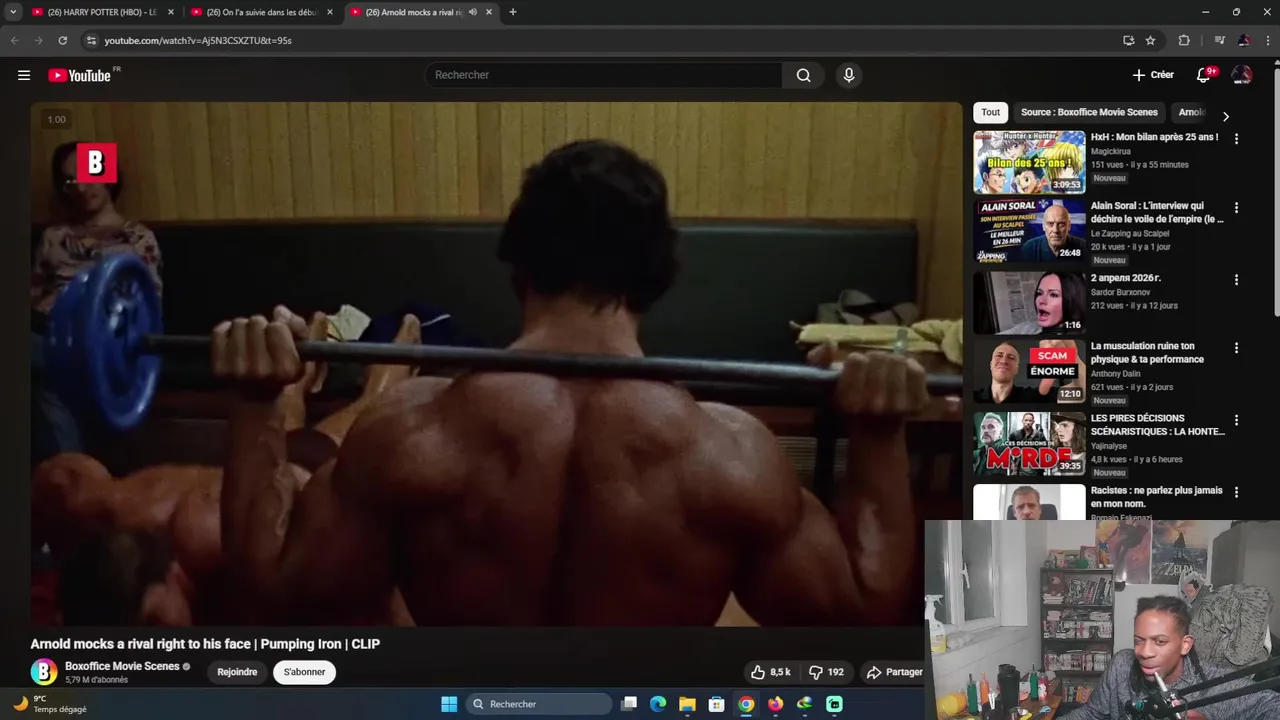Close the On l'a suivie tab
Image resolution: width=1280 pixels, height=720 pixels.
click(330, 12)
